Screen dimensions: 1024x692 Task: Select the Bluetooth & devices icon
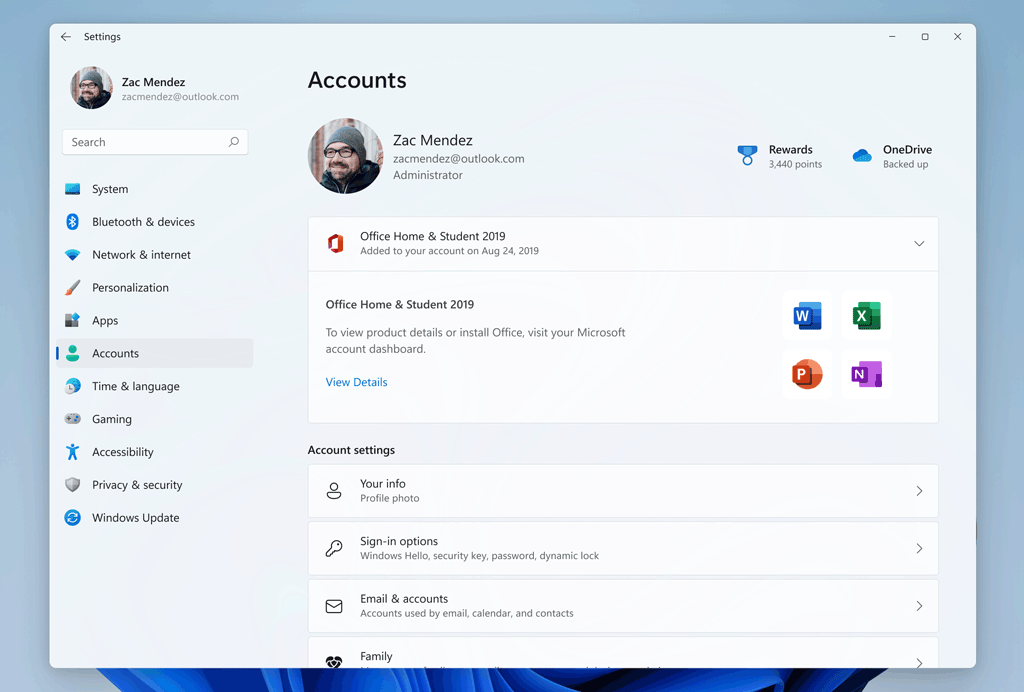tap(73, 221)
